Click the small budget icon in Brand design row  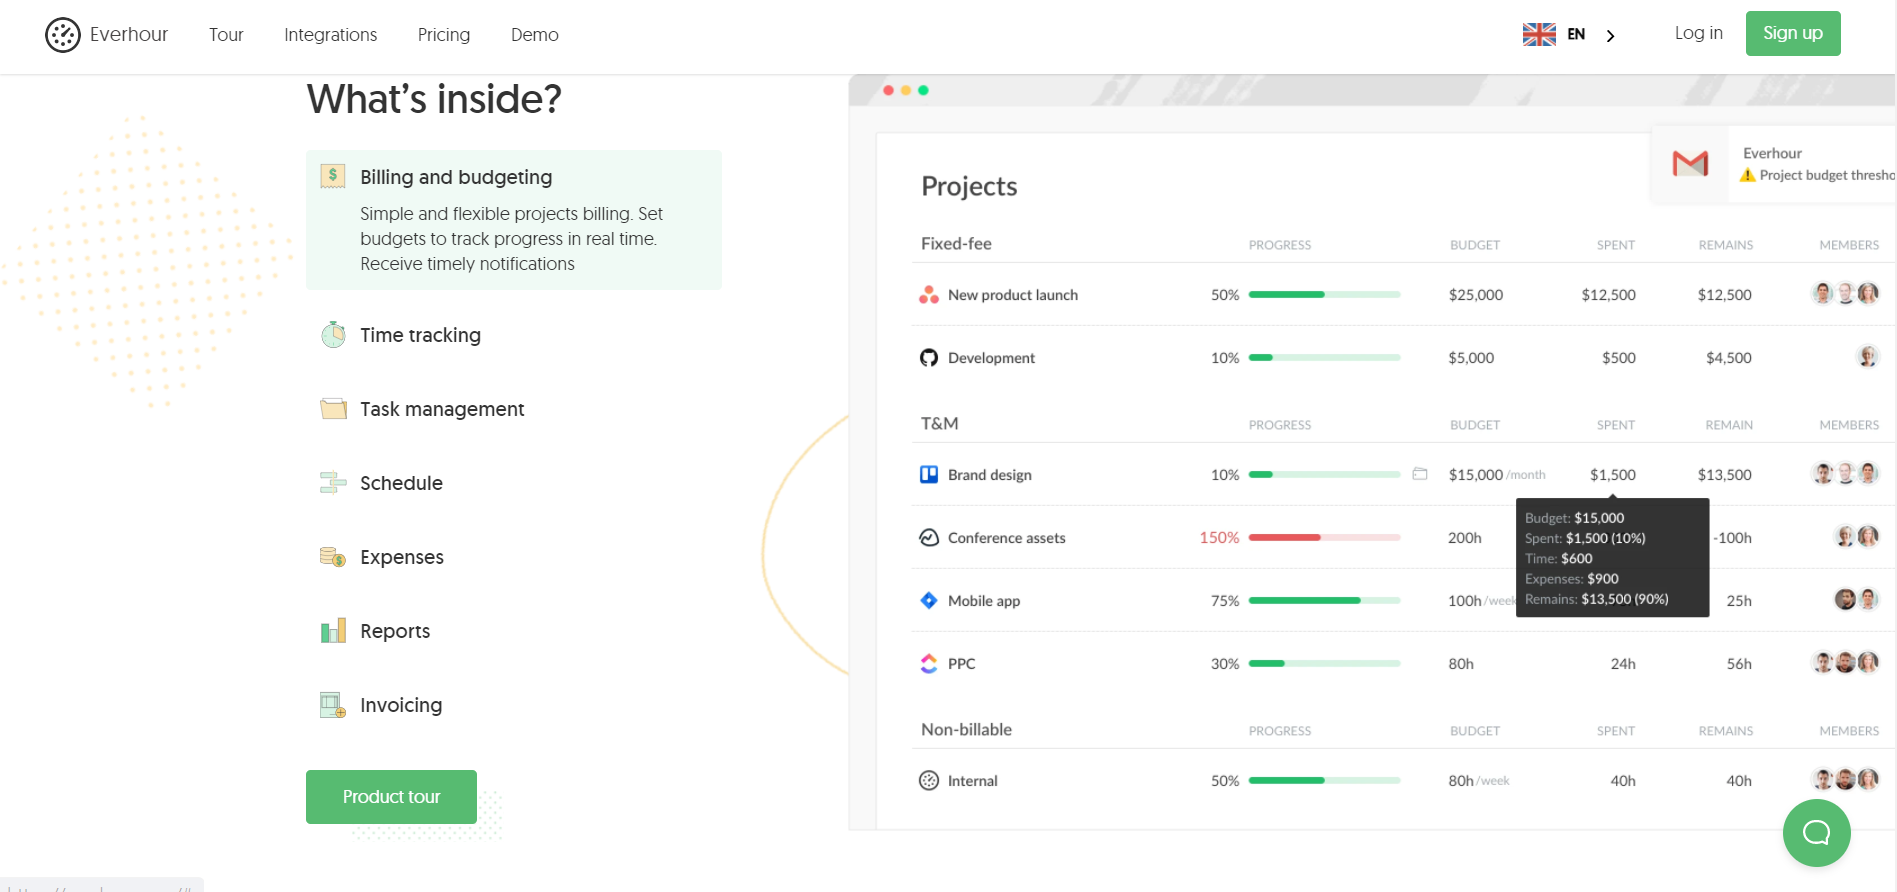(x=1420, y=474)
